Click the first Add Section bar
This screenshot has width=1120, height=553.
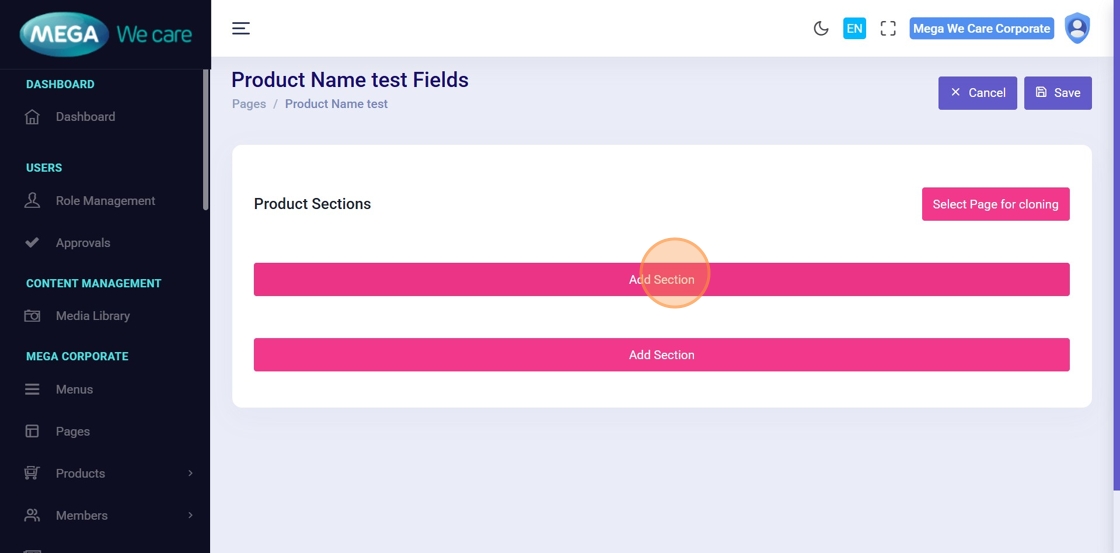pos(661,279)
